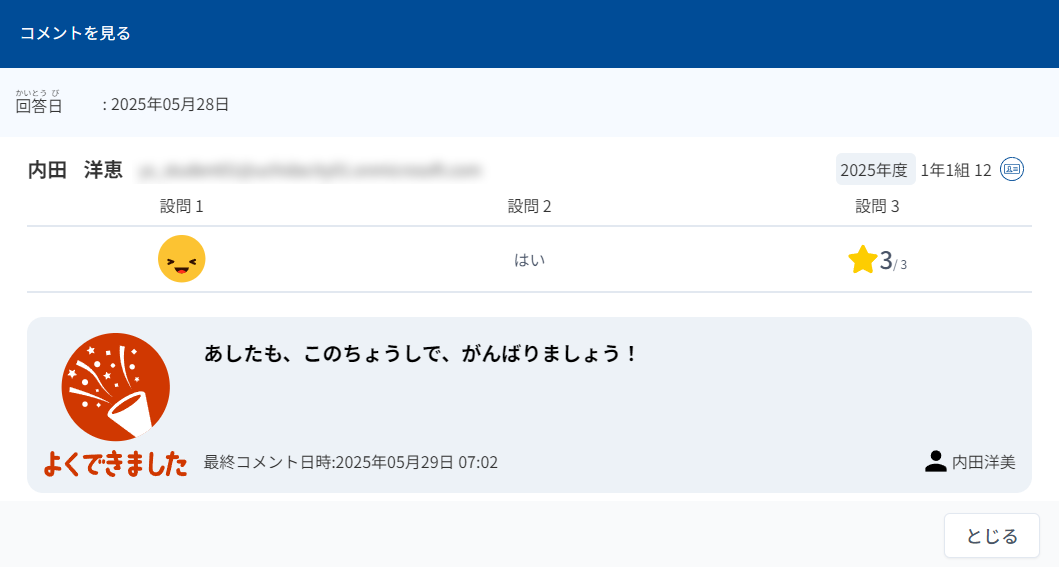Click the 回答日 date 2025年05月28日

pyautogui.click(x=170, y=105)
